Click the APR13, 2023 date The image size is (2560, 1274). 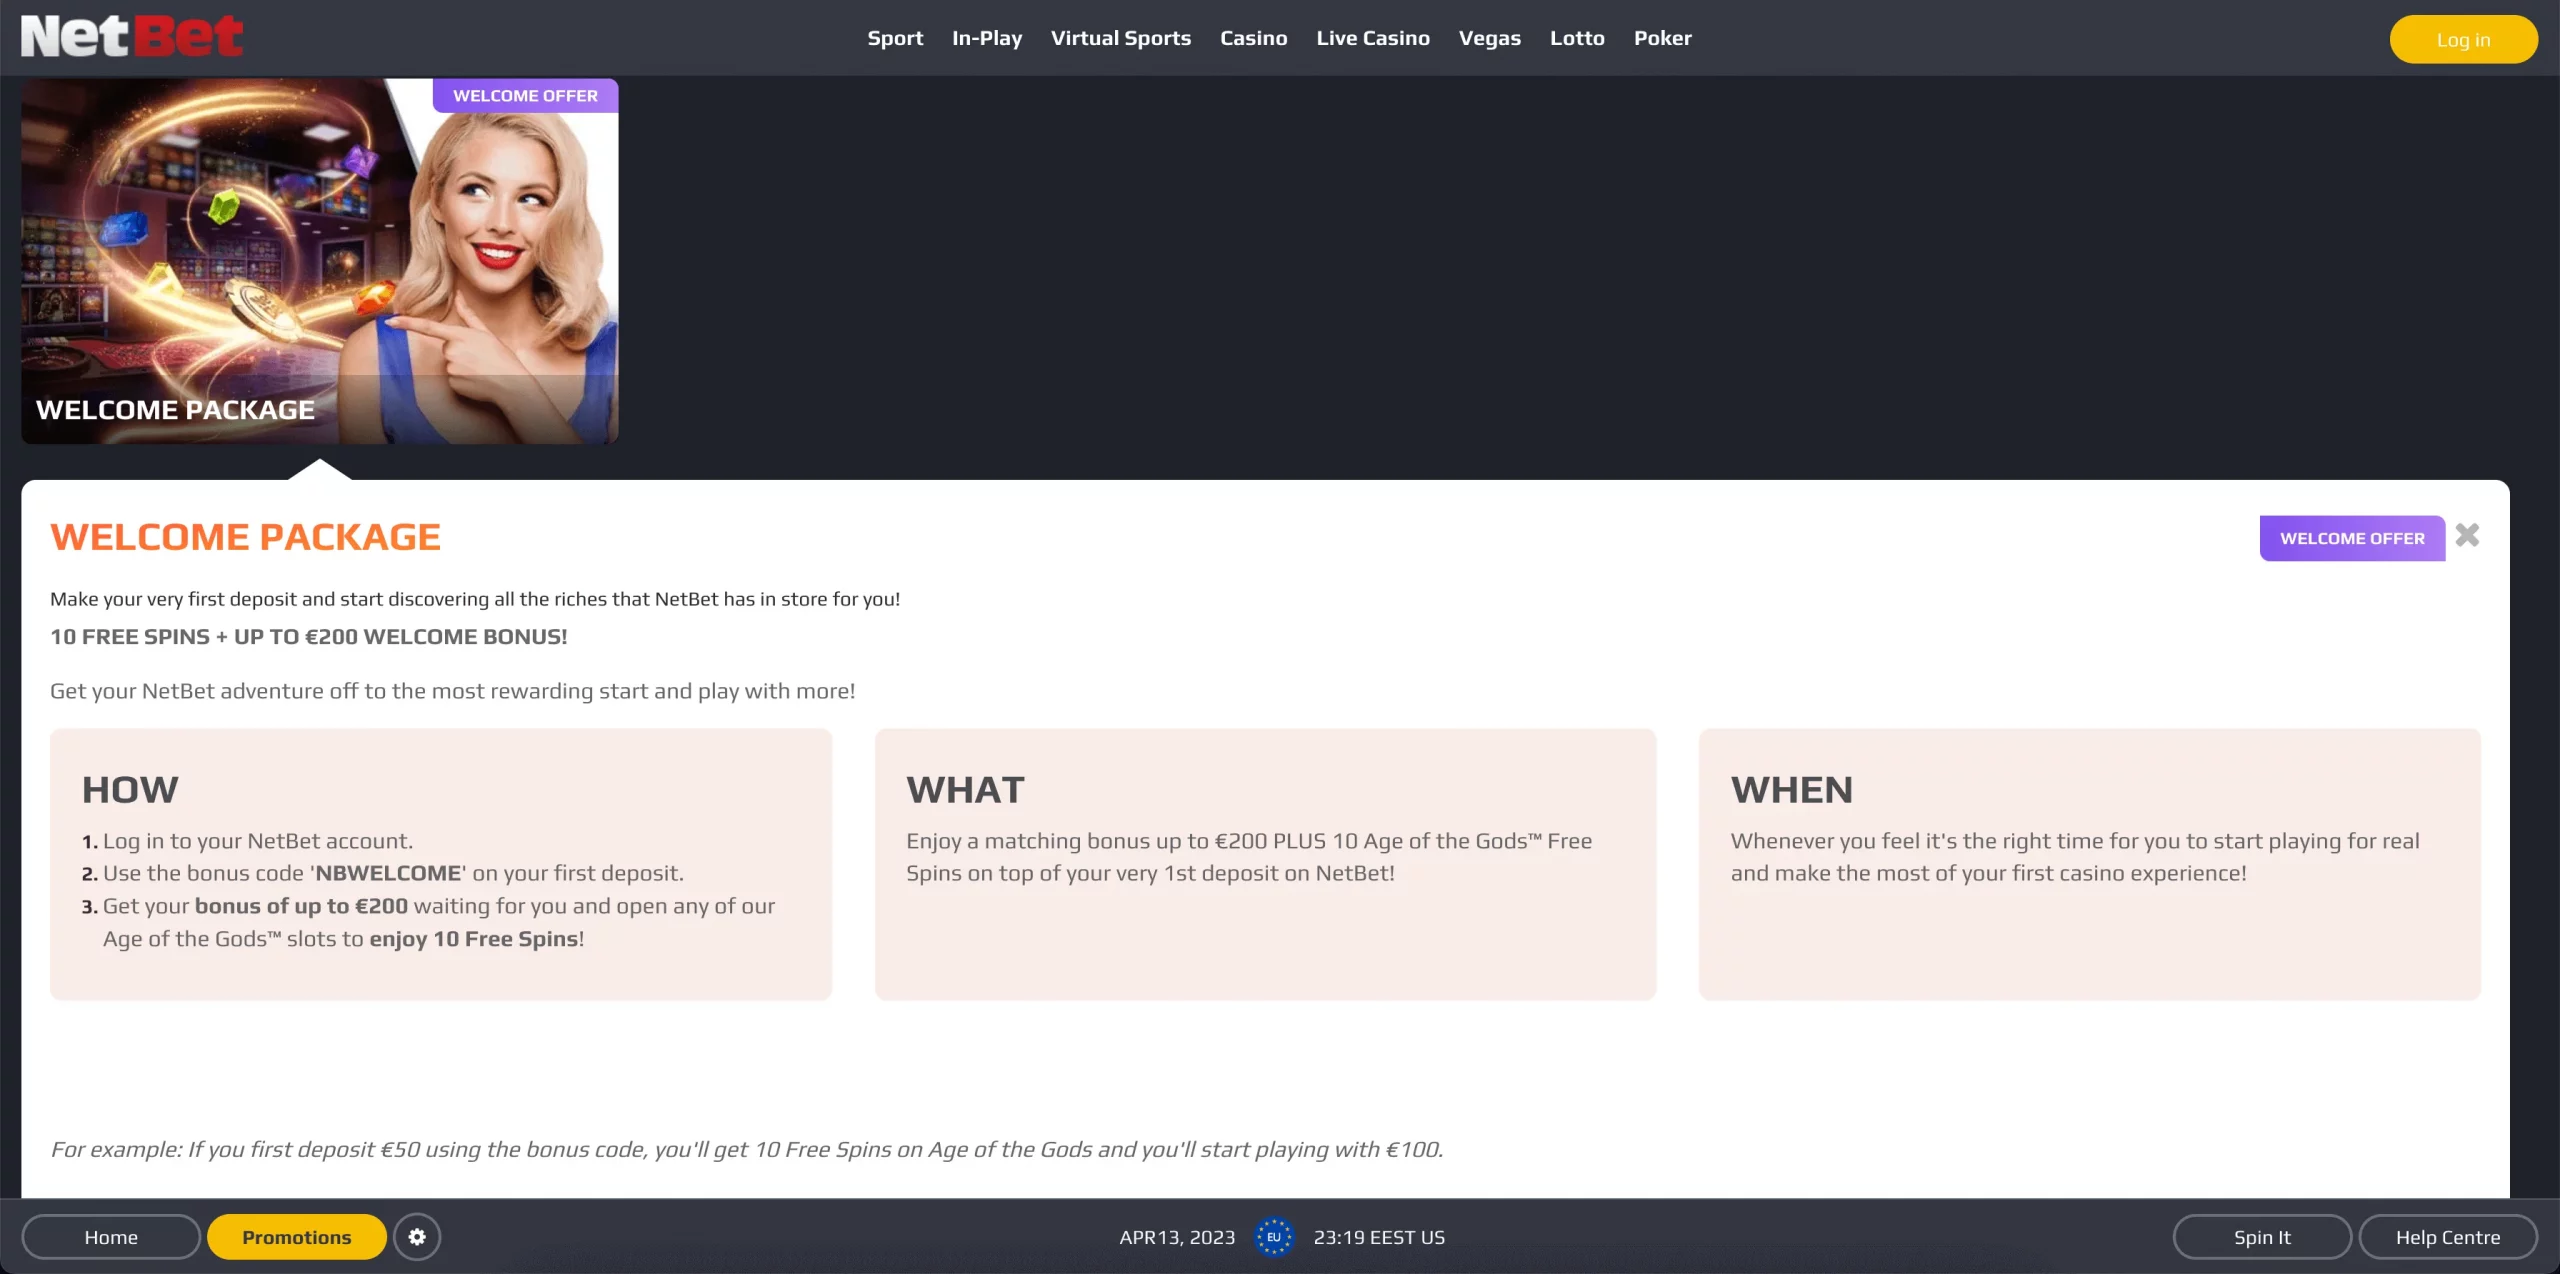pos(1177,1237)
